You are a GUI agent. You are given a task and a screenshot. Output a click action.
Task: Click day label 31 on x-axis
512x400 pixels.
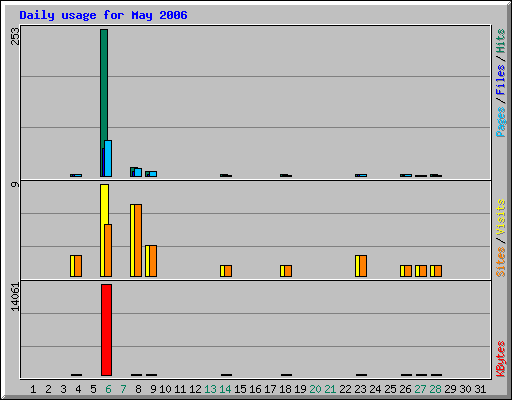click(x=480, y=389)
